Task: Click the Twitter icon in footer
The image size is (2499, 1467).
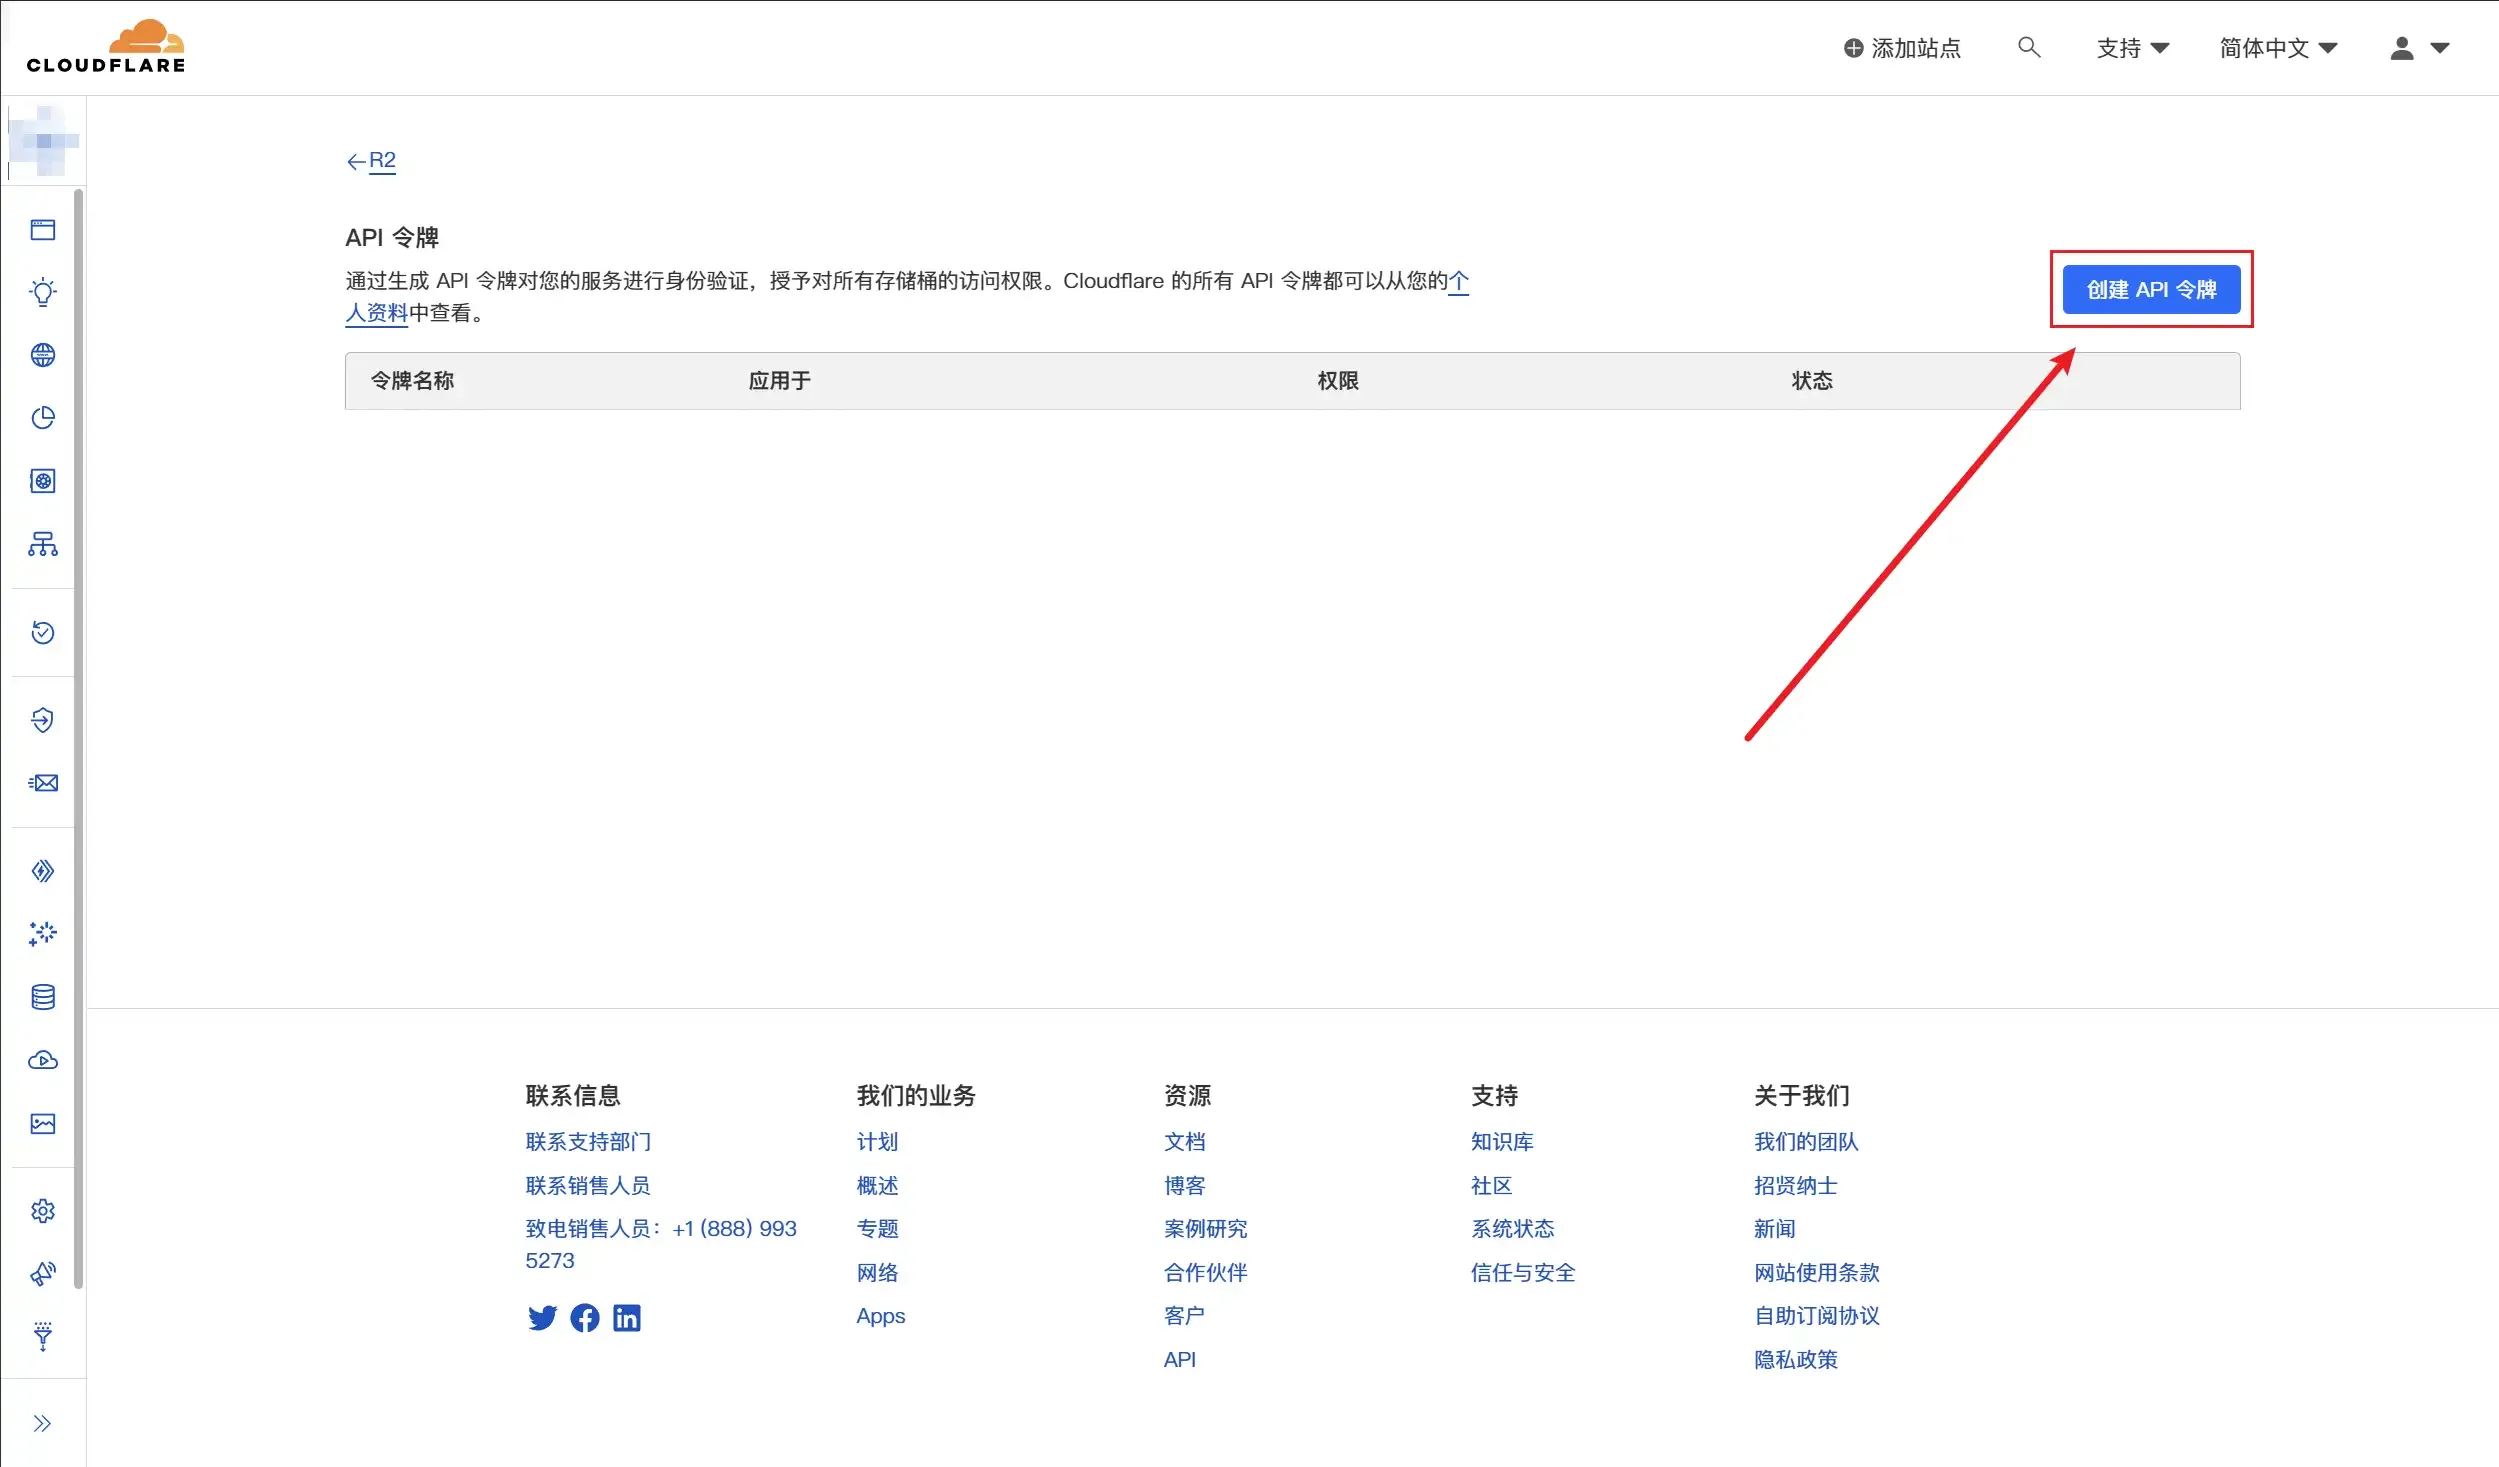Action: tap(542, 1318)
